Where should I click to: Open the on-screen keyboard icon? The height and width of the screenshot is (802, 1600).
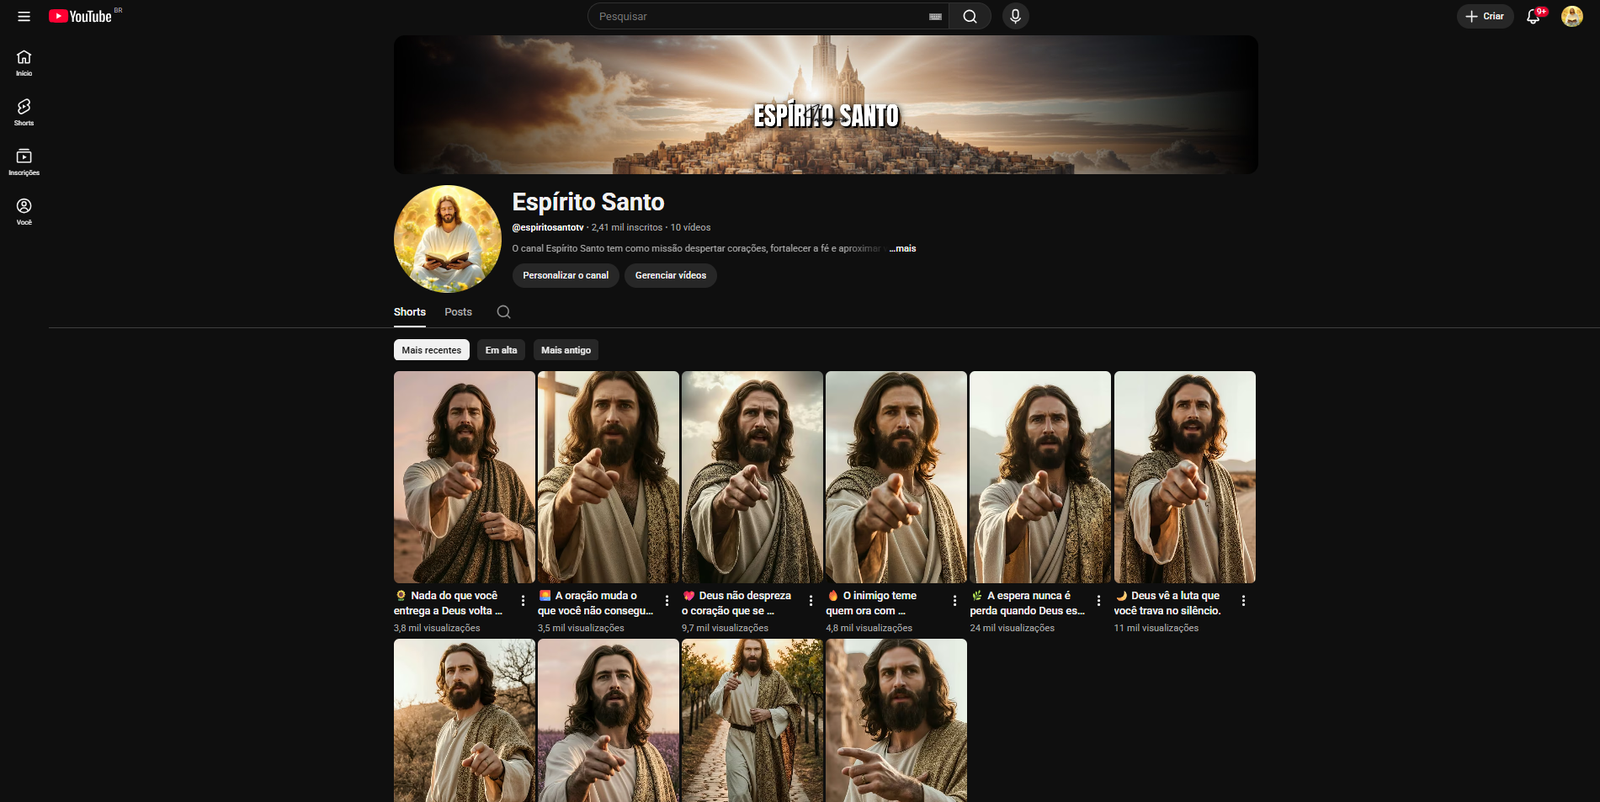(935, 17)
